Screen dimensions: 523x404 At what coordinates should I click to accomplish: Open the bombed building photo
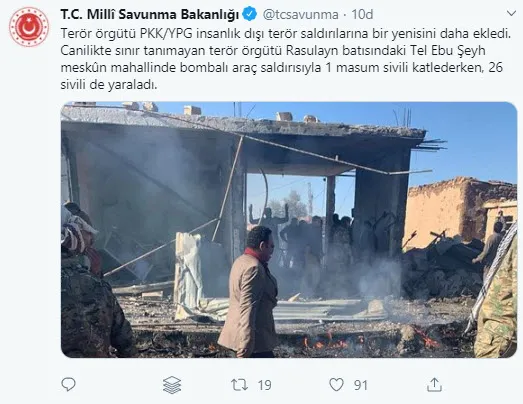289,230
